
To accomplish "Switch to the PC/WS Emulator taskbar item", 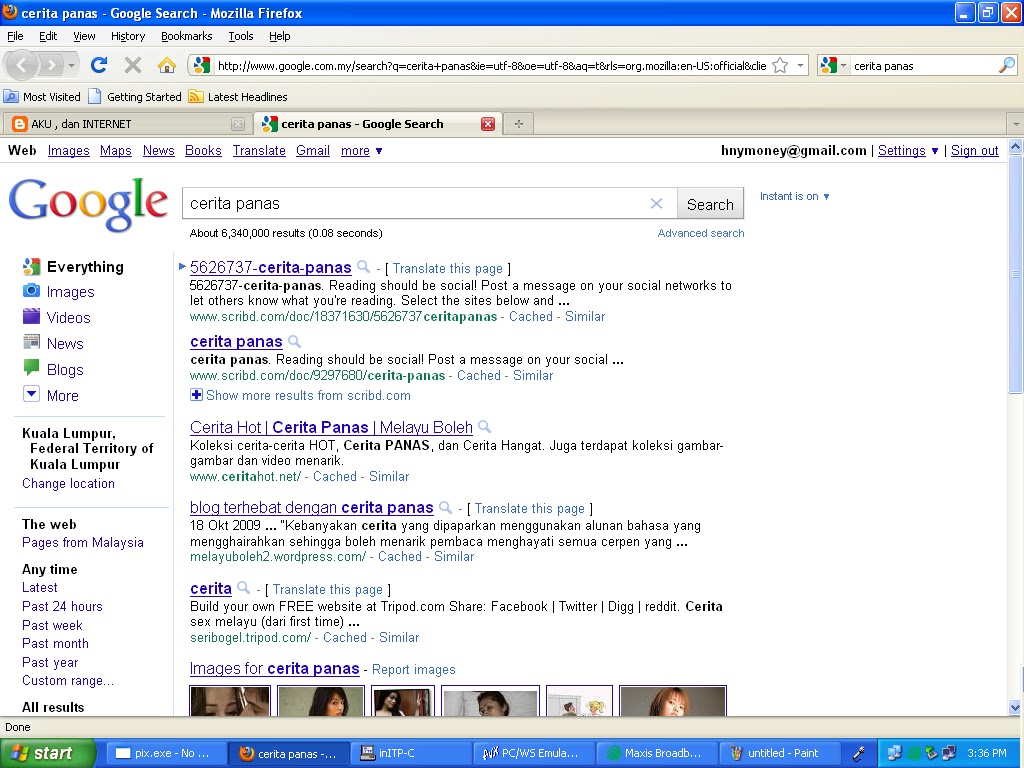I will [532, 753].
